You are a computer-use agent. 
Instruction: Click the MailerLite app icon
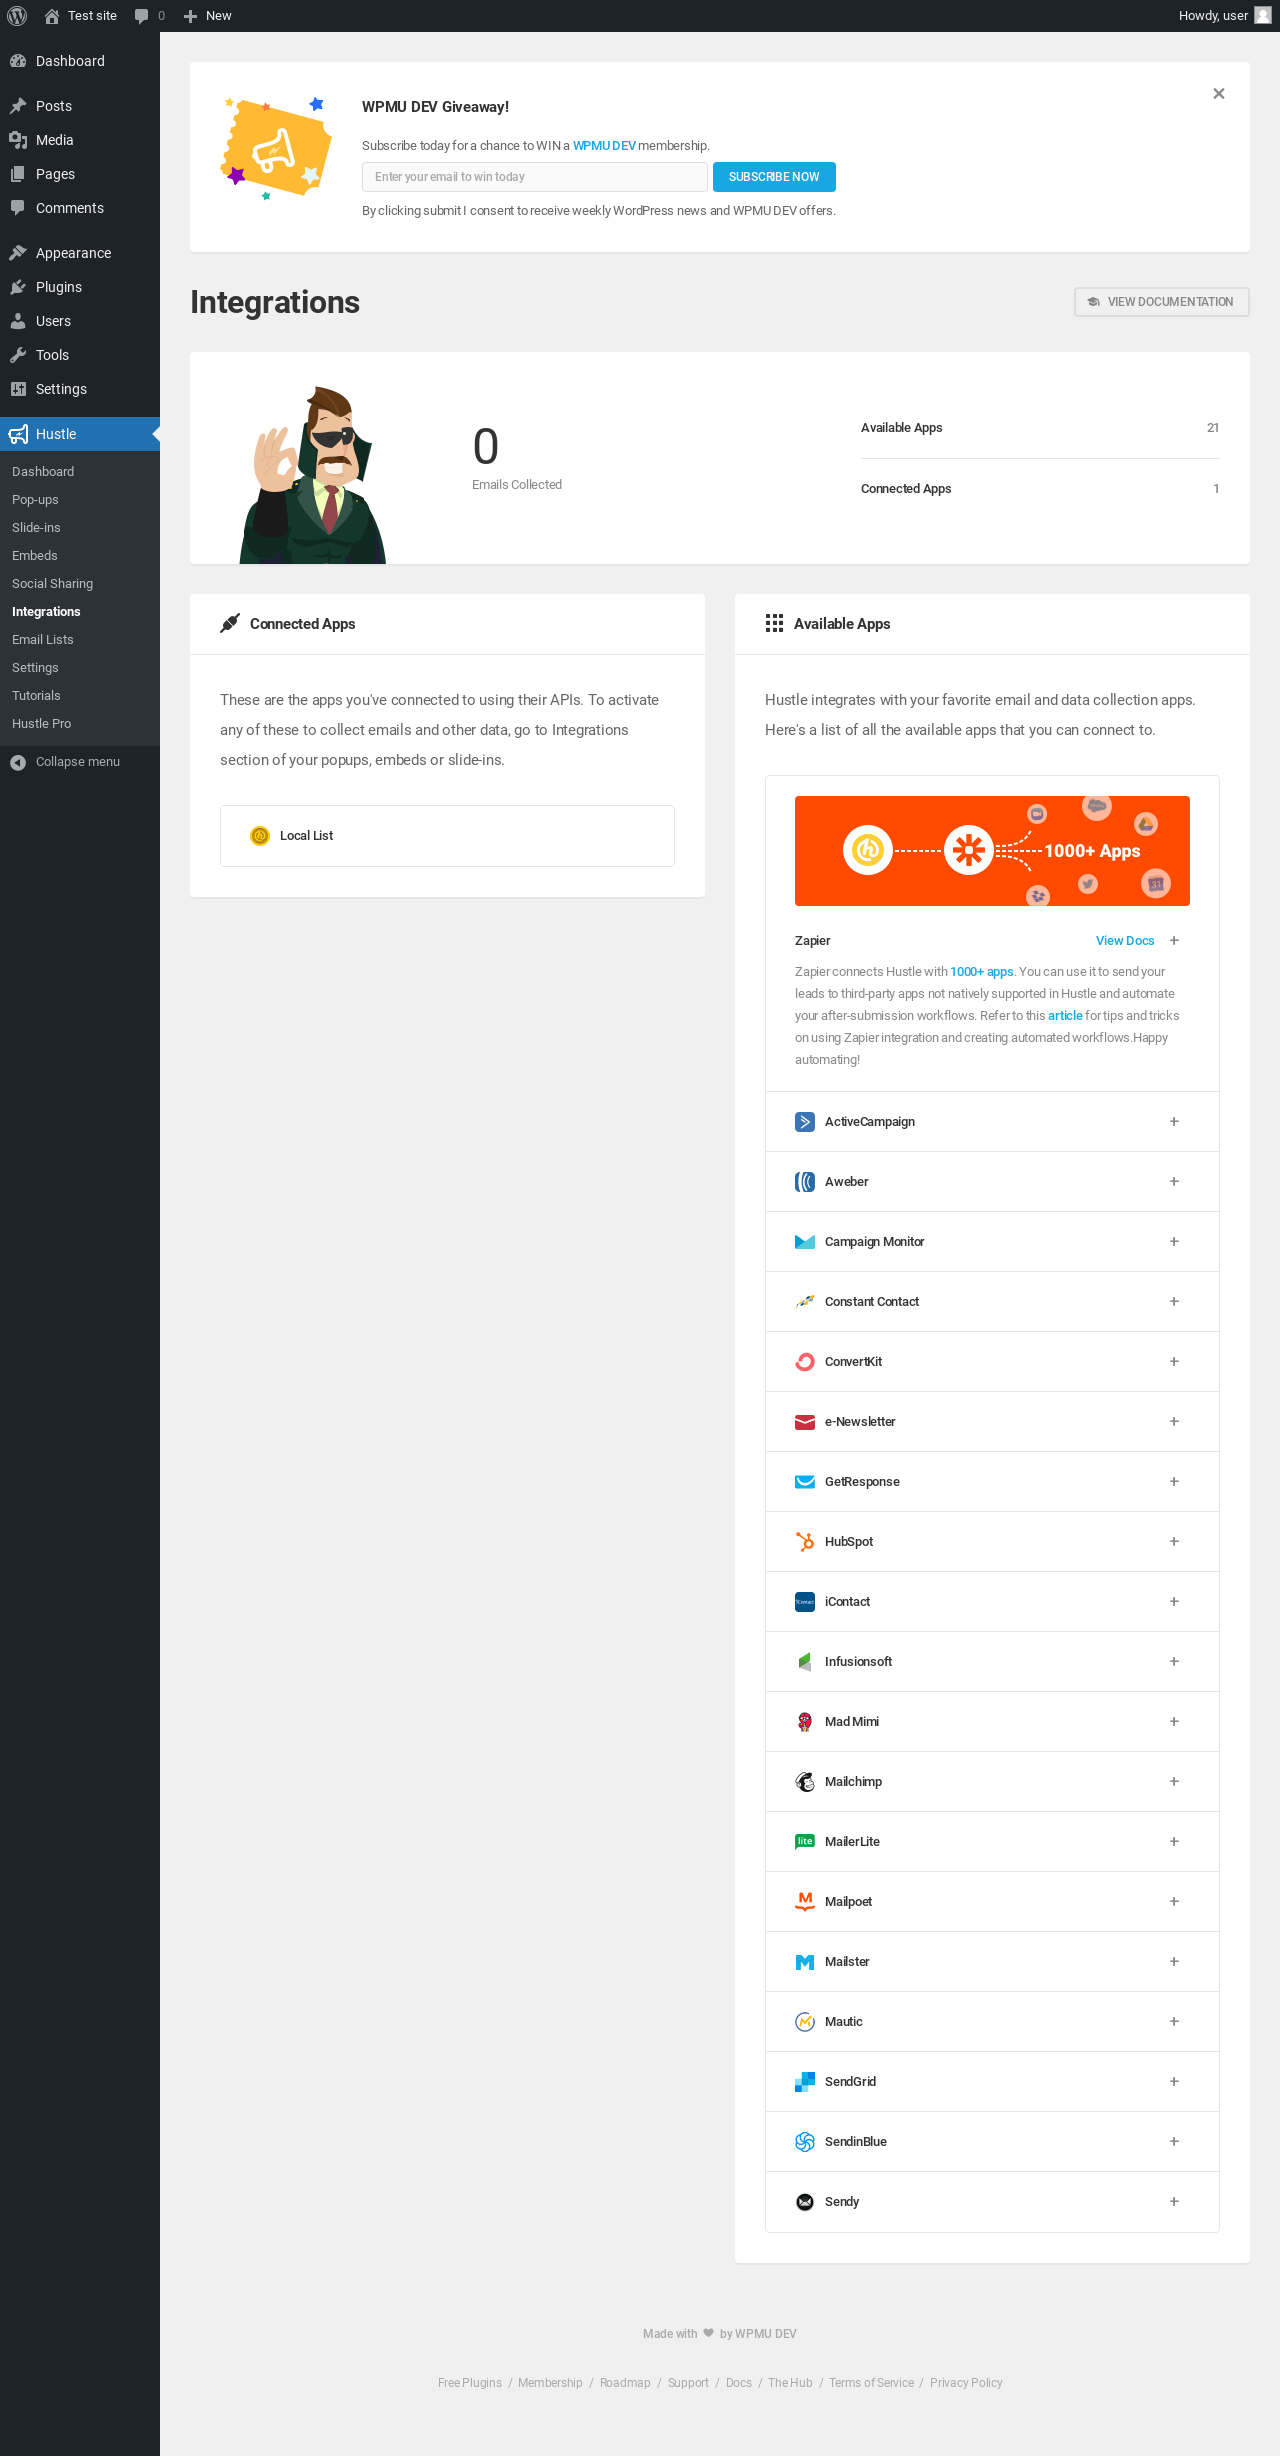(x=805, y=1842)
